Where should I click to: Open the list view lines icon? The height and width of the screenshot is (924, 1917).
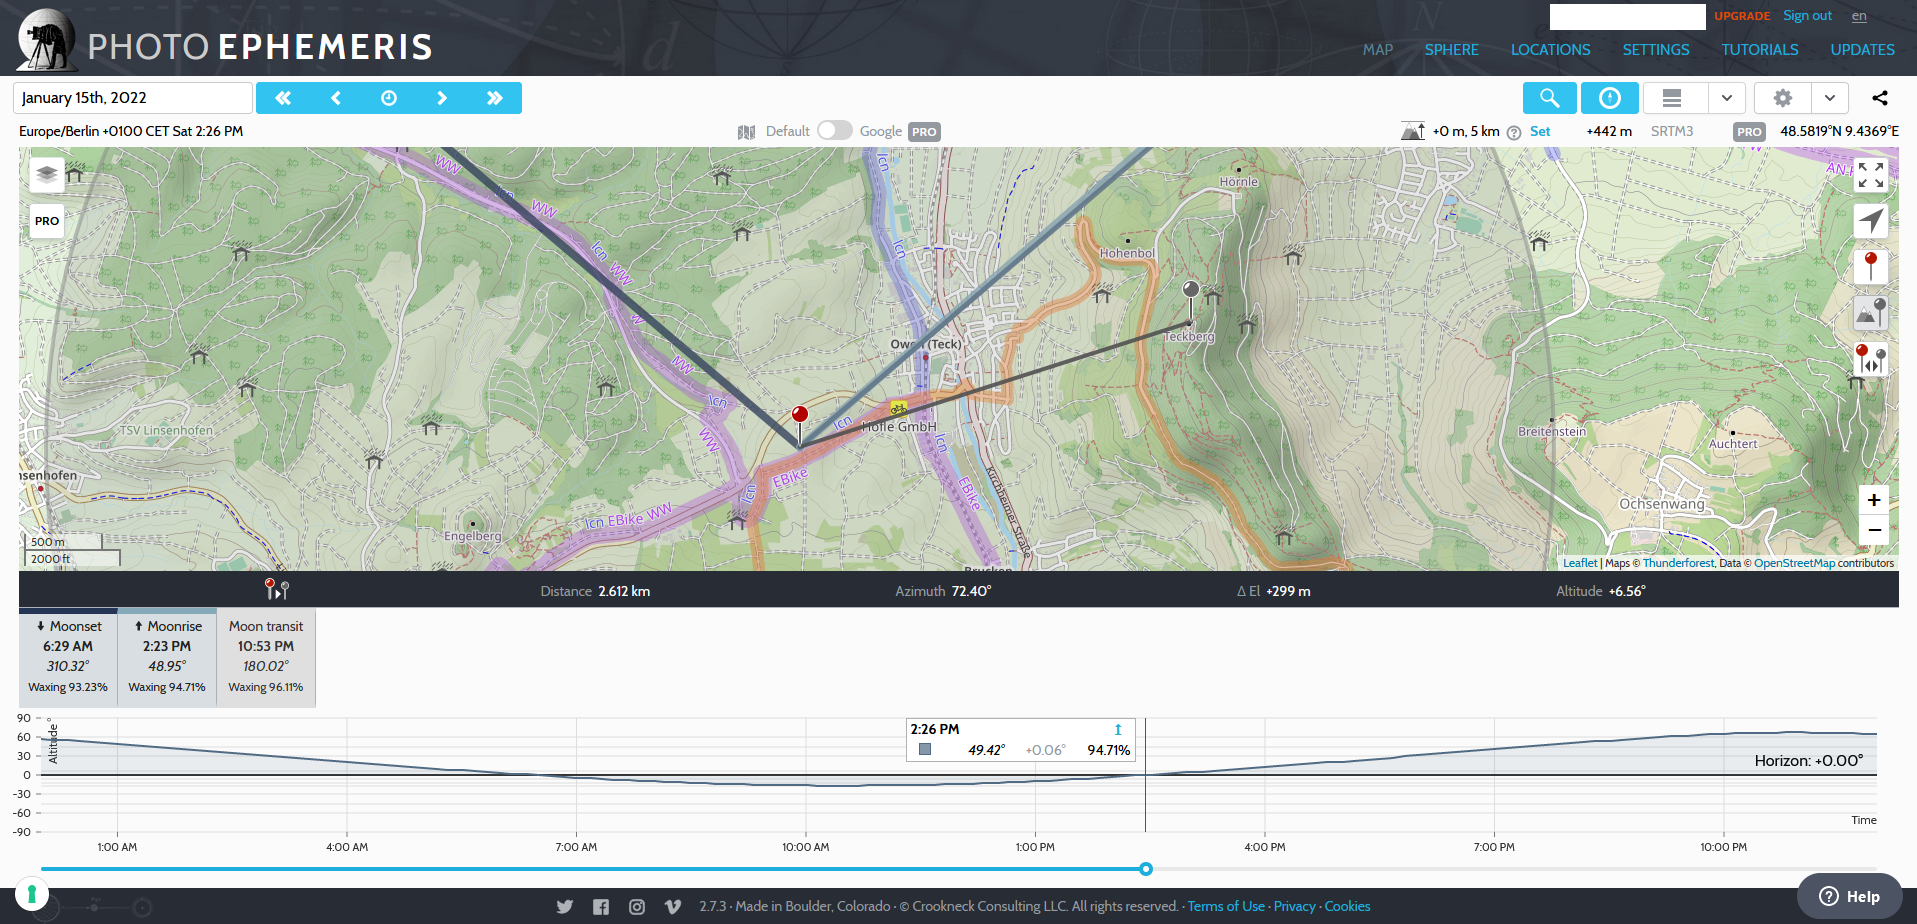tap(1672, 98)
